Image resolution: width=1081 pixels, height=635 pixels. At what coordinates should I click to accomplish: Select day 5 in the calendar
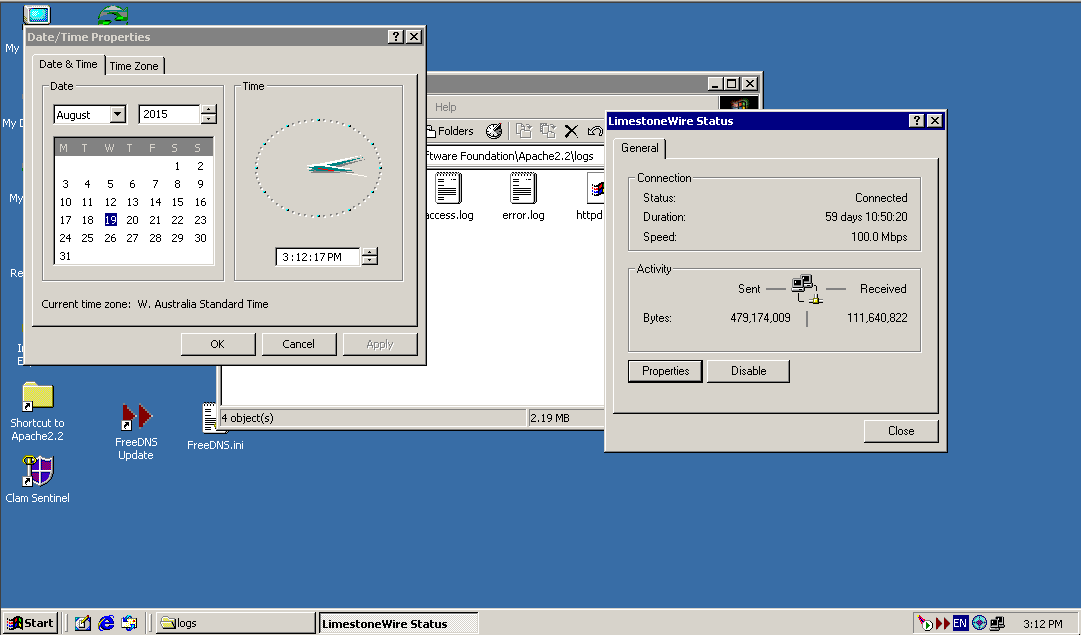pyautogui.click(x=110, y=184)
